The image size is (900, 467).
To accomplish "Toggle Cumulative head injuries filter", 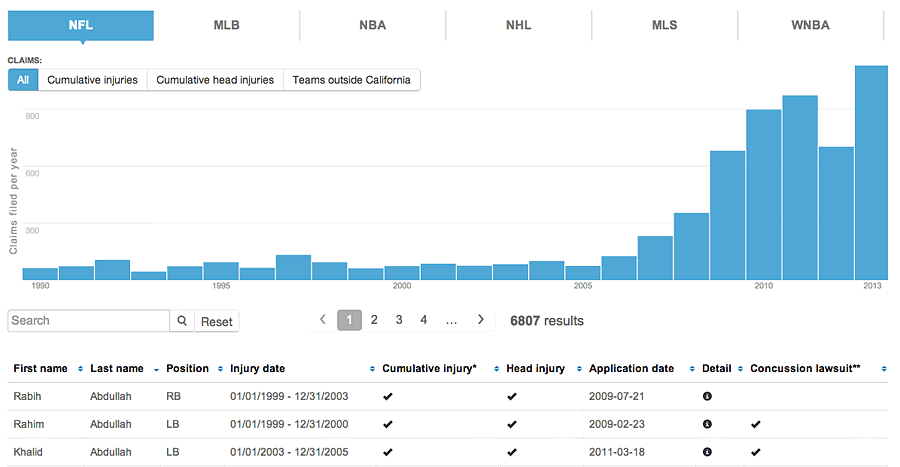I will pyautogui.click(x=215, y=80).
